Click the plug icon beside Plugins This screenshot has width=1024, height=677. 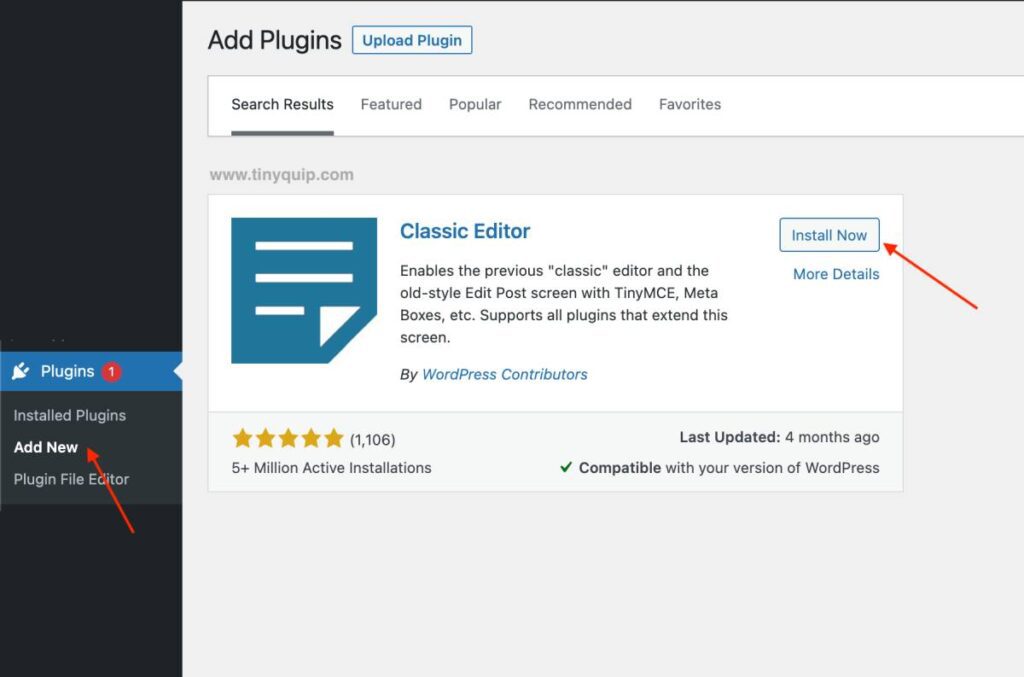[x=21, y=371]
